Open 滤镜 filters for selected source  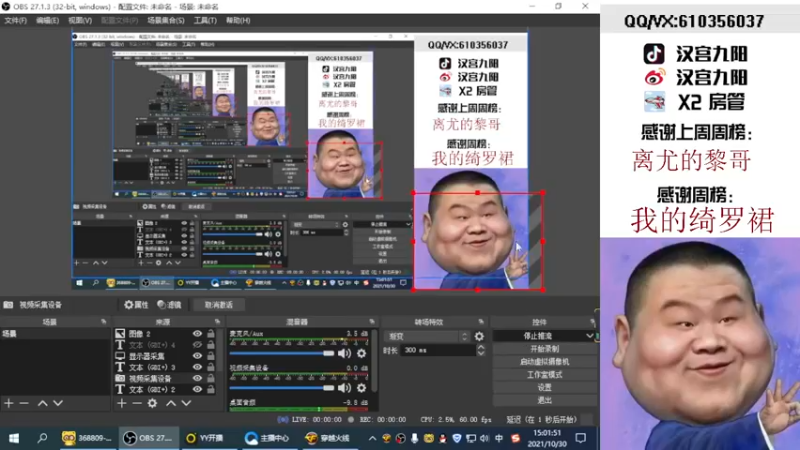click(169, 305)
